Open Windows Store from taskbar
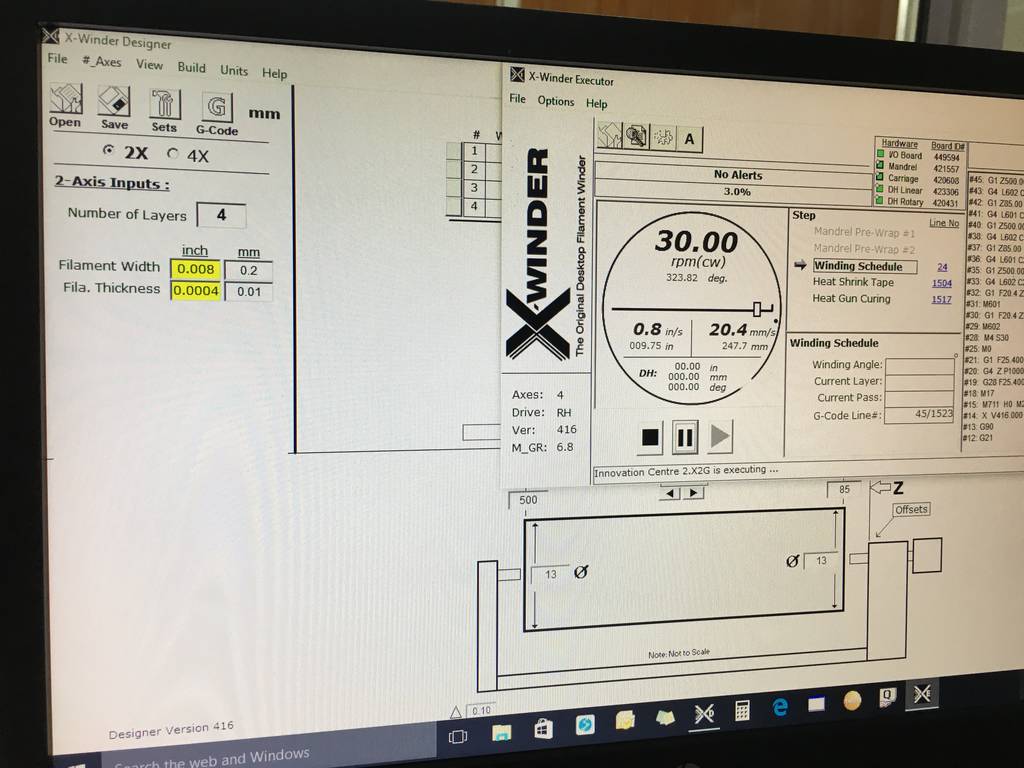 [543, 728]
